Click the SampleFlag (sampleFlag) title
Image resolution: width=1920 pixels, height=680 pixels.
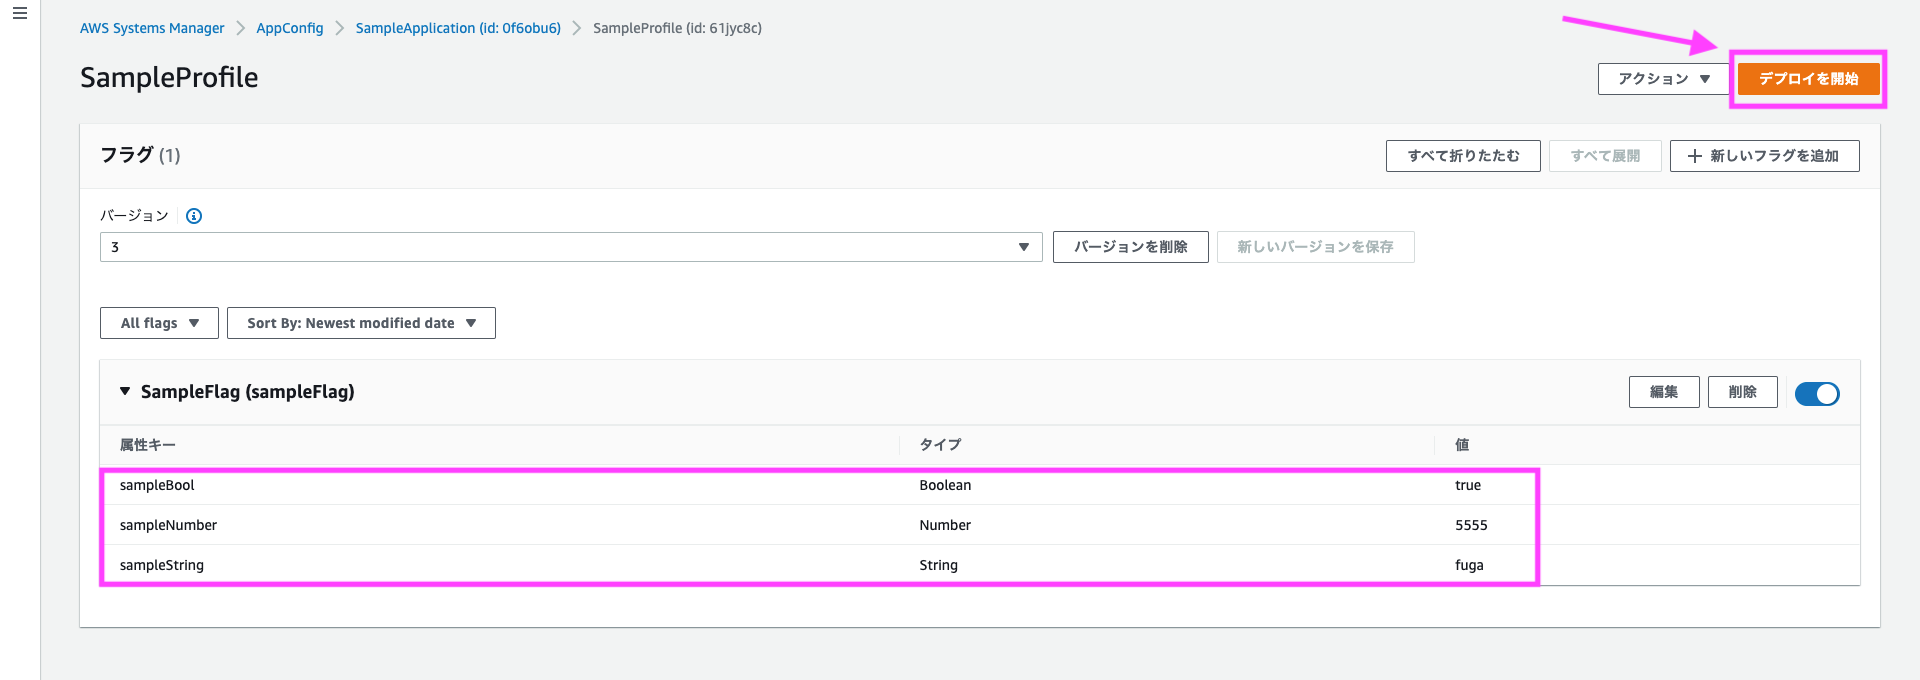click(248, 392)
